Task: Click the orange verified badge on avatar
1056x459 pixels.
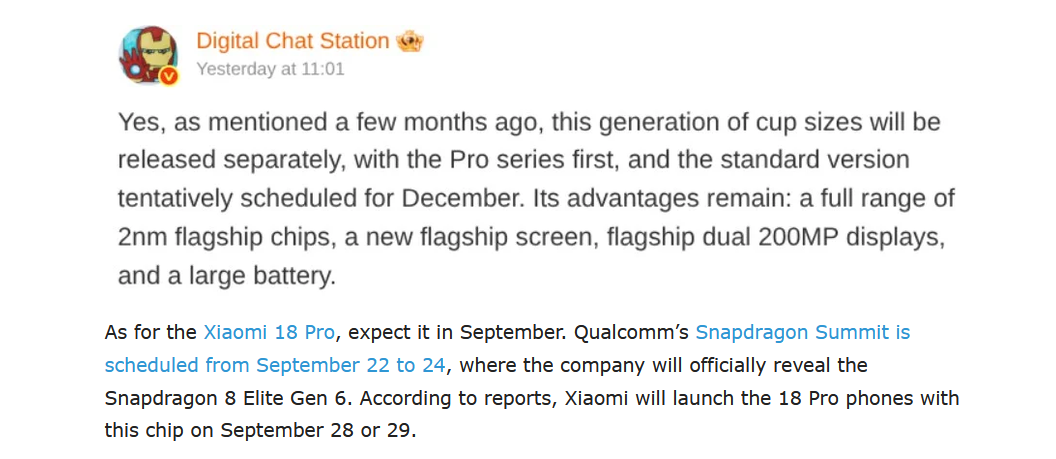Action: [169, 77]
